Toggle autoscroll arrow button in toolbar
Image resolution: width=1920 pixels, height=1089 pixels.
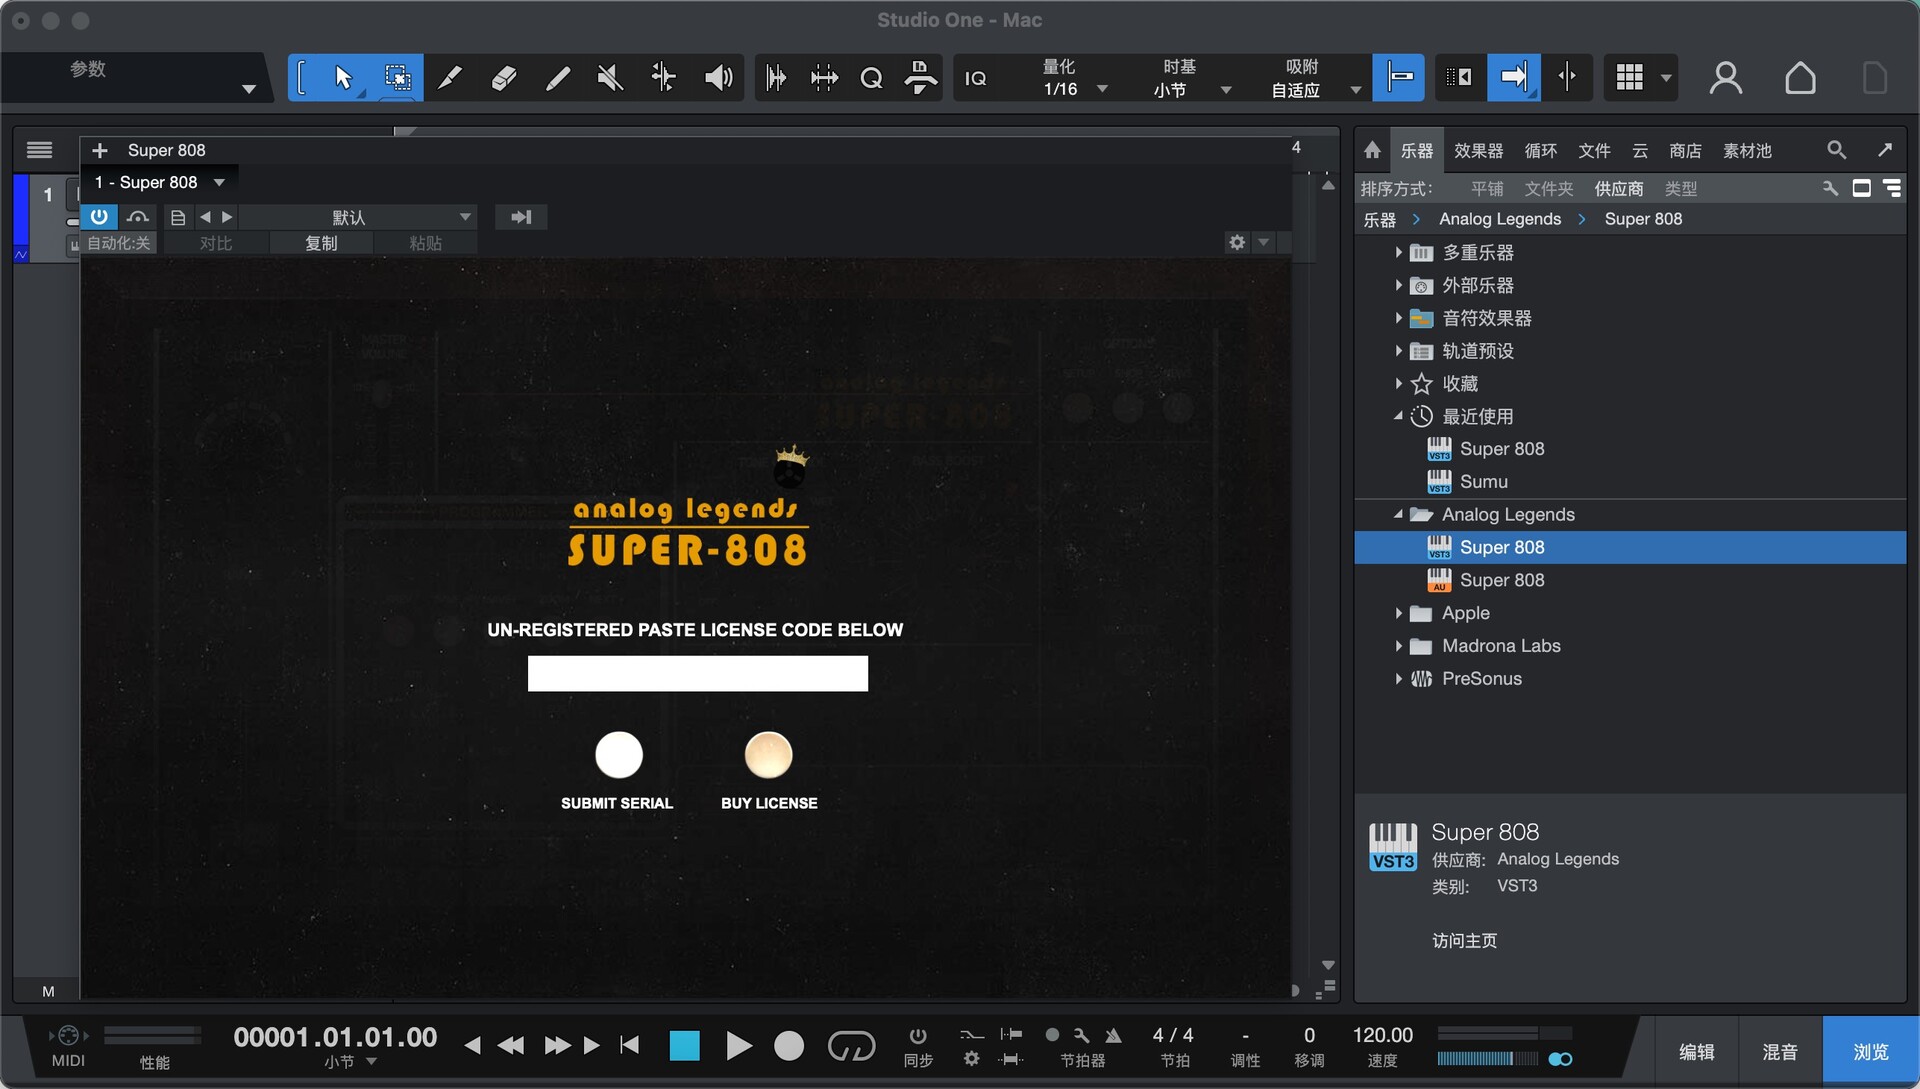pyautogui.click(x=1513, y=78)
